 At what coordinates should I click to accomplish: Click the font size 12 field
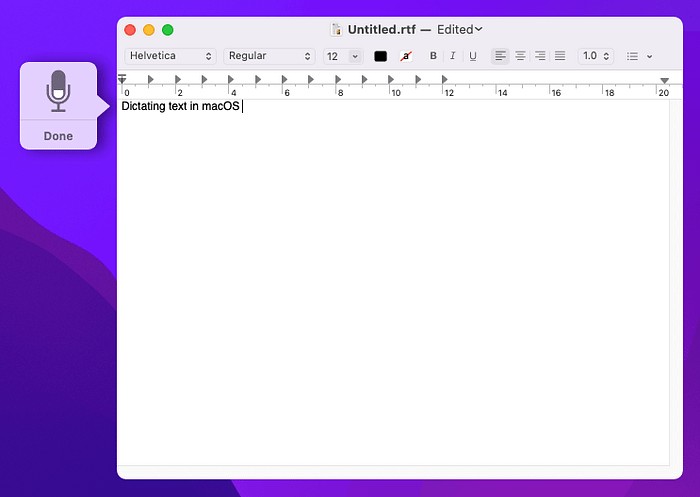click(336, 56)
